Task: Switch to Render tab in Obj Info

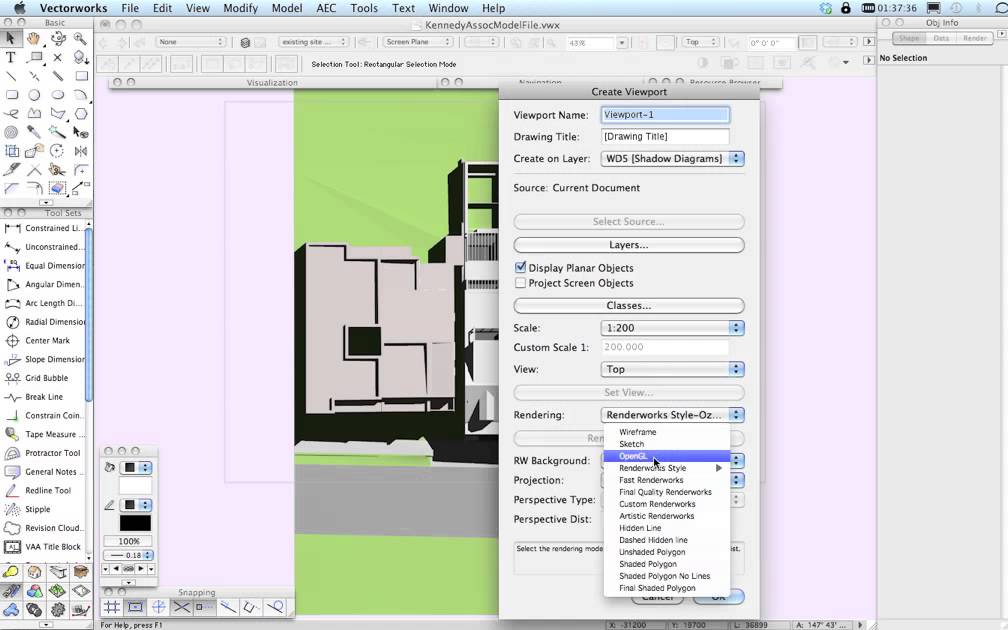Action: tap(975, 39)
